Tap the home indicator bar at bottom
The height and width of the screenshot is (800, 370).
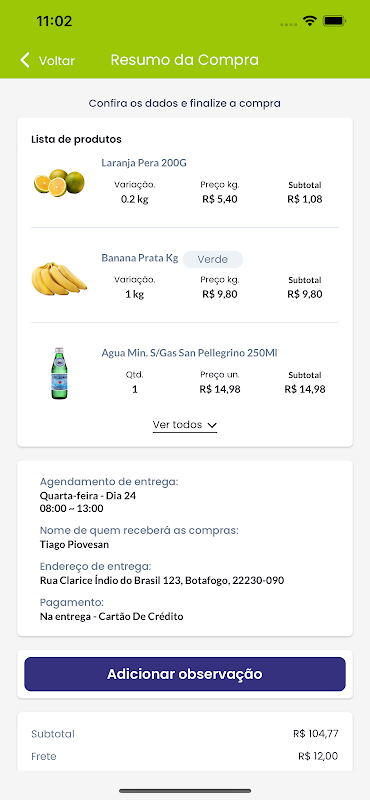click(185, 791)
